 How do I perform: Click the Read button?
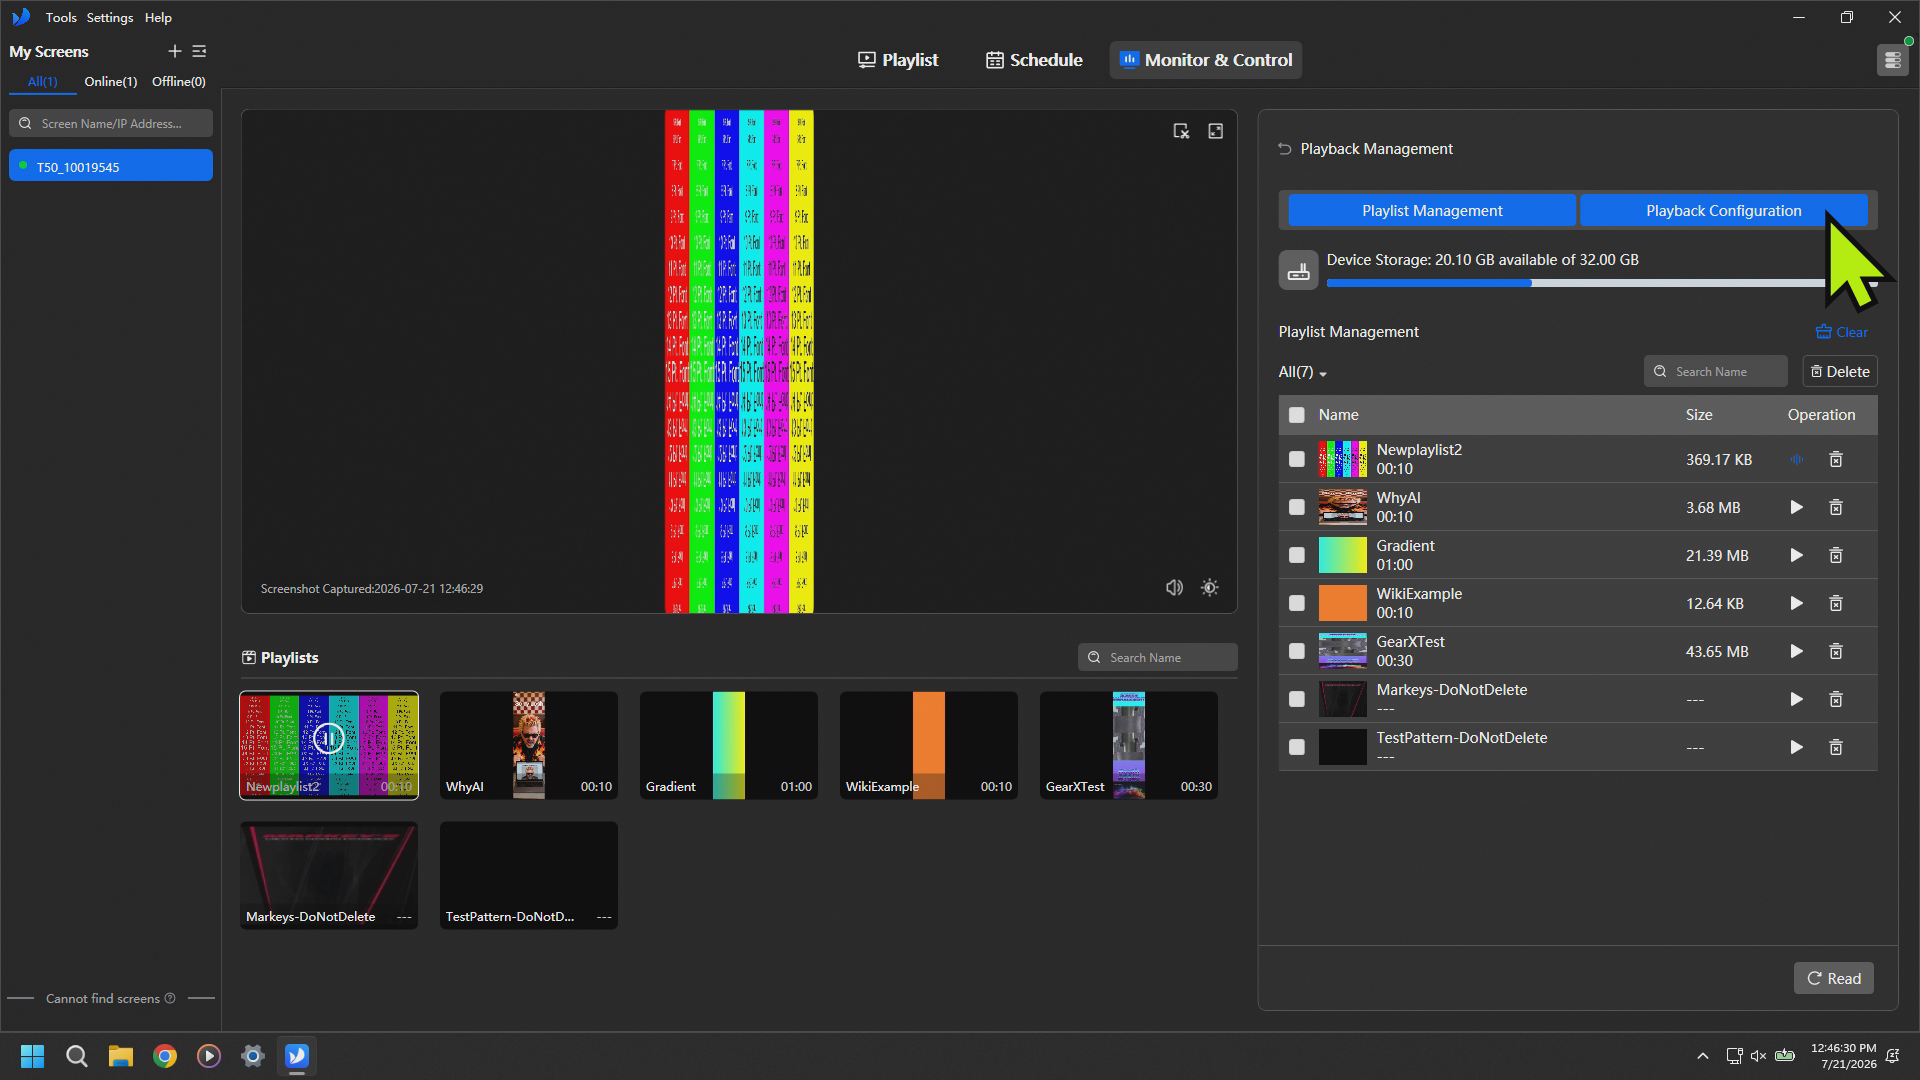[1833, 978]
